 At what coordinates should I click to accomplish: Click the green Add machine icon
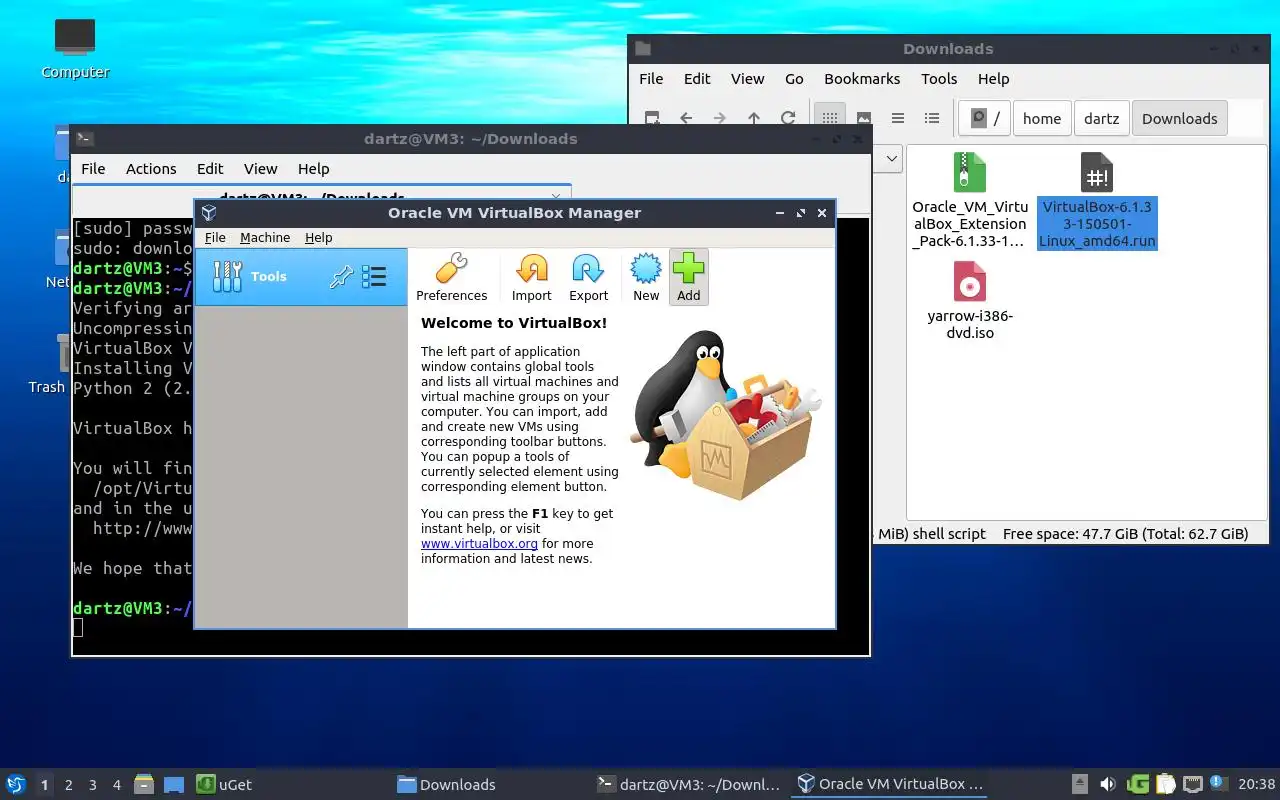pos(689,277)
